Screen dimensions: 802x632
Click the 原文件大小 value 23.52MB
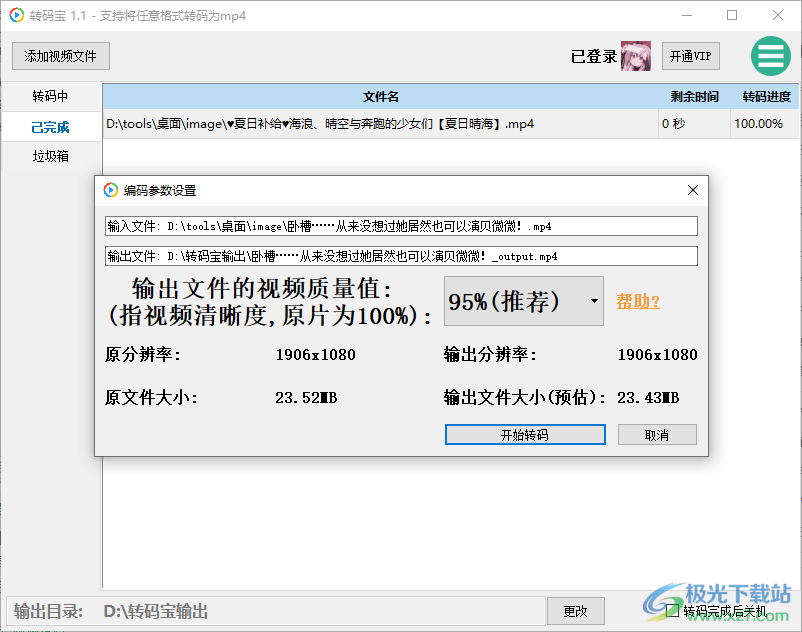click(306, 398)
